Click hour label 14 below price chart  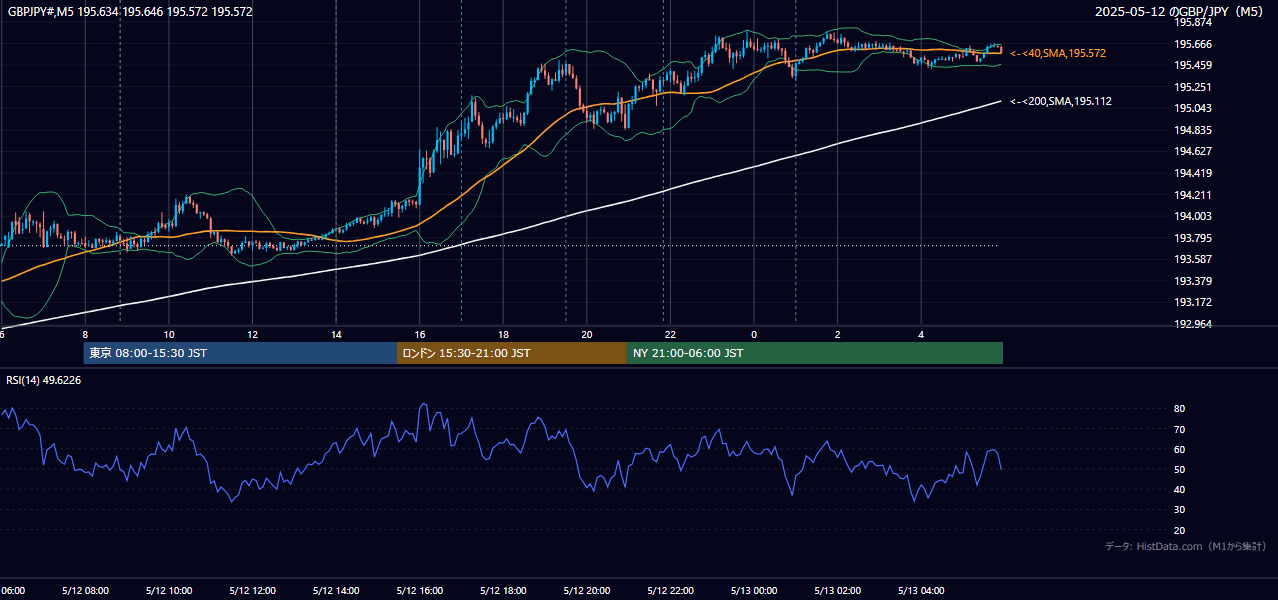coord(336,335)
